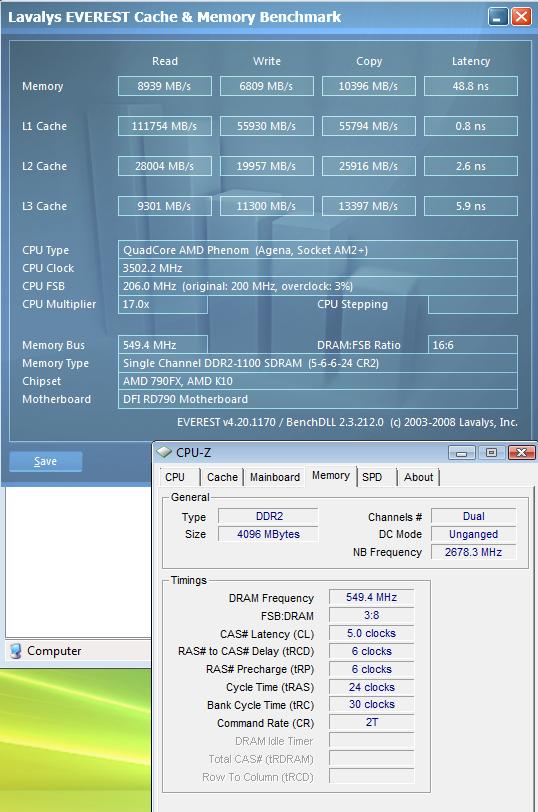Viewport: 538px width, 812px height.
Task: Close the EVEREST benchmark window
Action: (521, 17)
